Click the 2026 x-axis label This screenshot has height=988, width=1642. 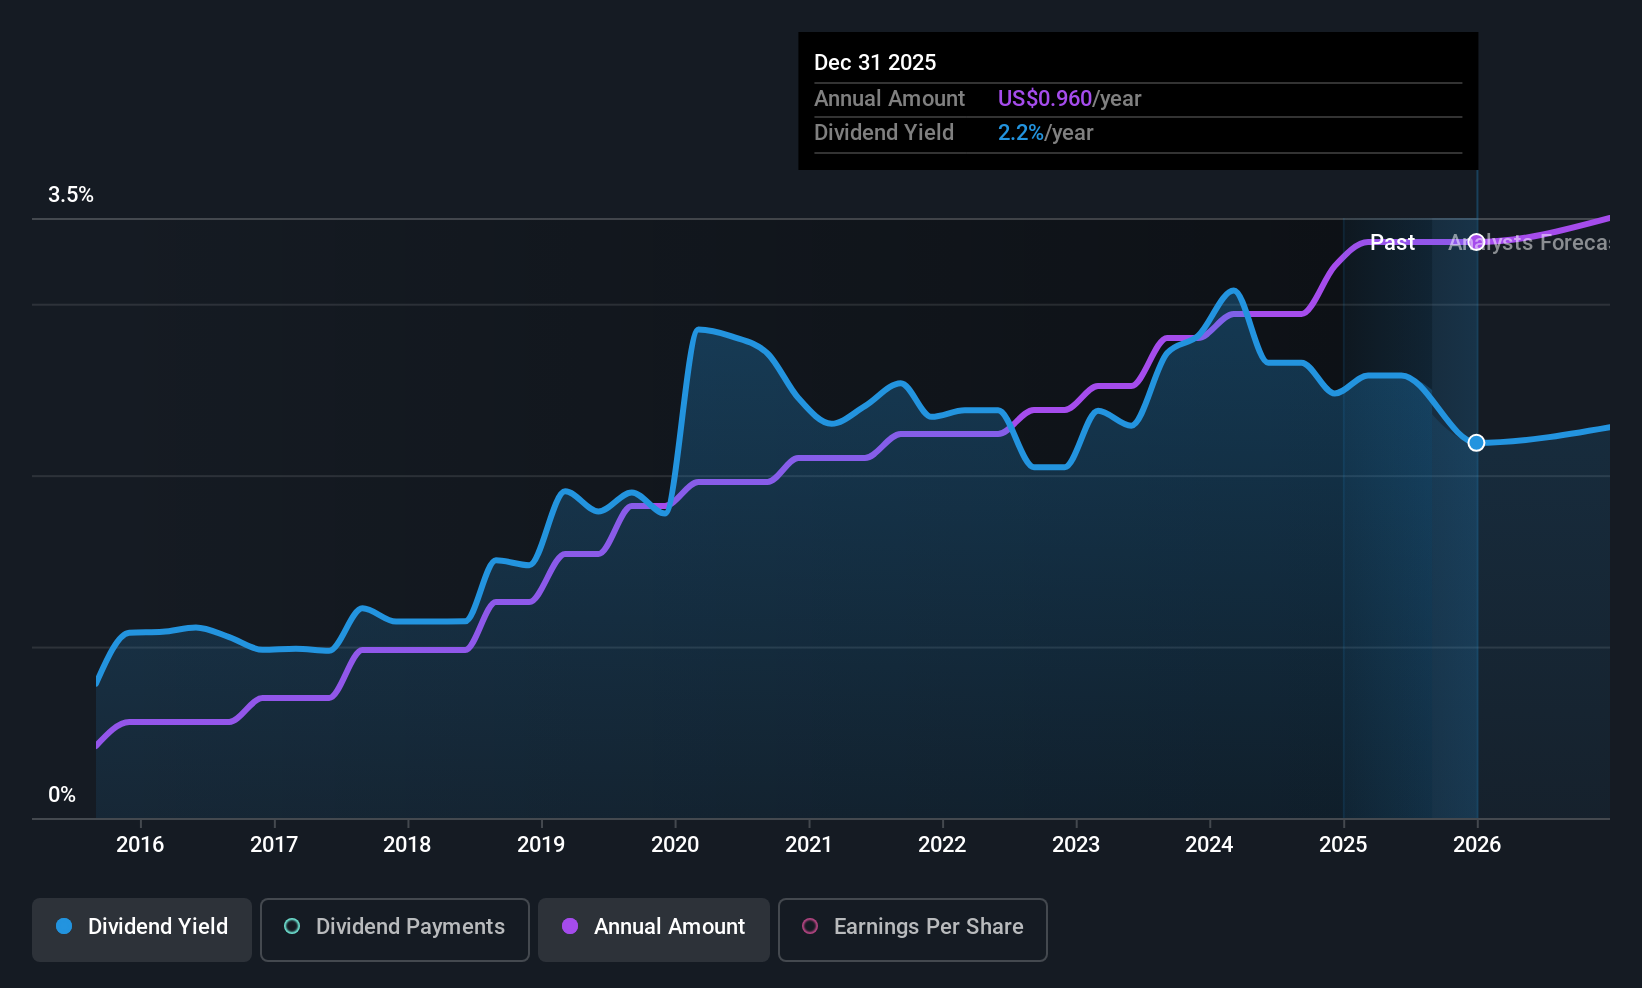(x=1477, y=845)
